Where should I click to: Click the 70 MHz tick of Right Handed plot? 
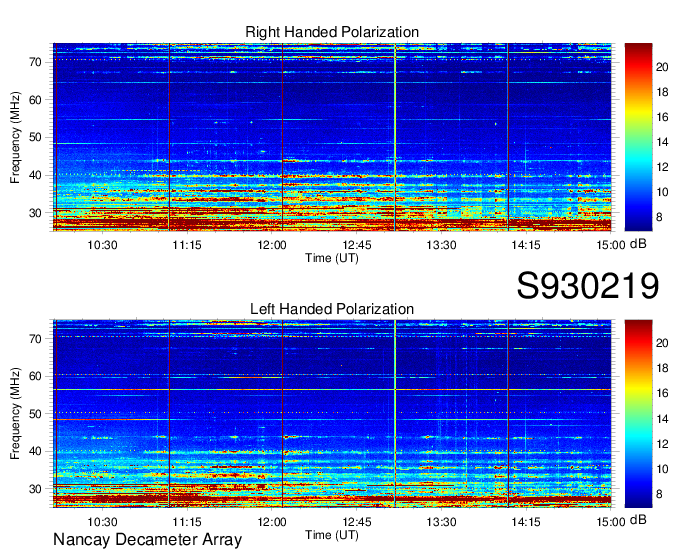[x=35, y=62]
